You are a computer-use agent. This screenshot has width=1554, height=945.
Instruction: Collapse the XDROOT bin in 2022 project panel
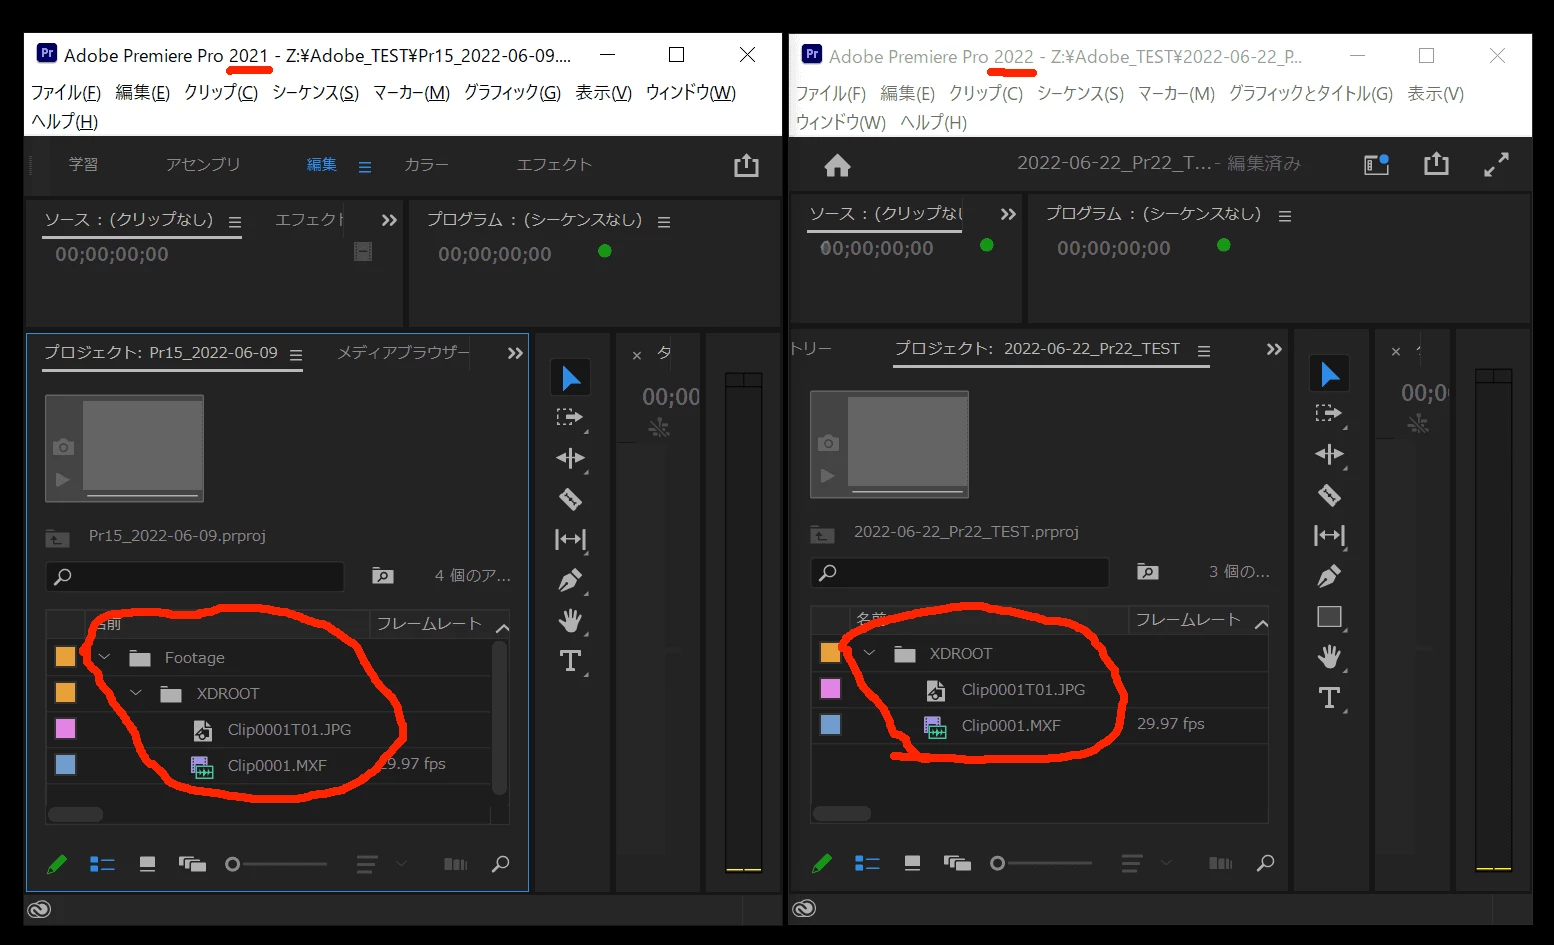tap(869, 653)
